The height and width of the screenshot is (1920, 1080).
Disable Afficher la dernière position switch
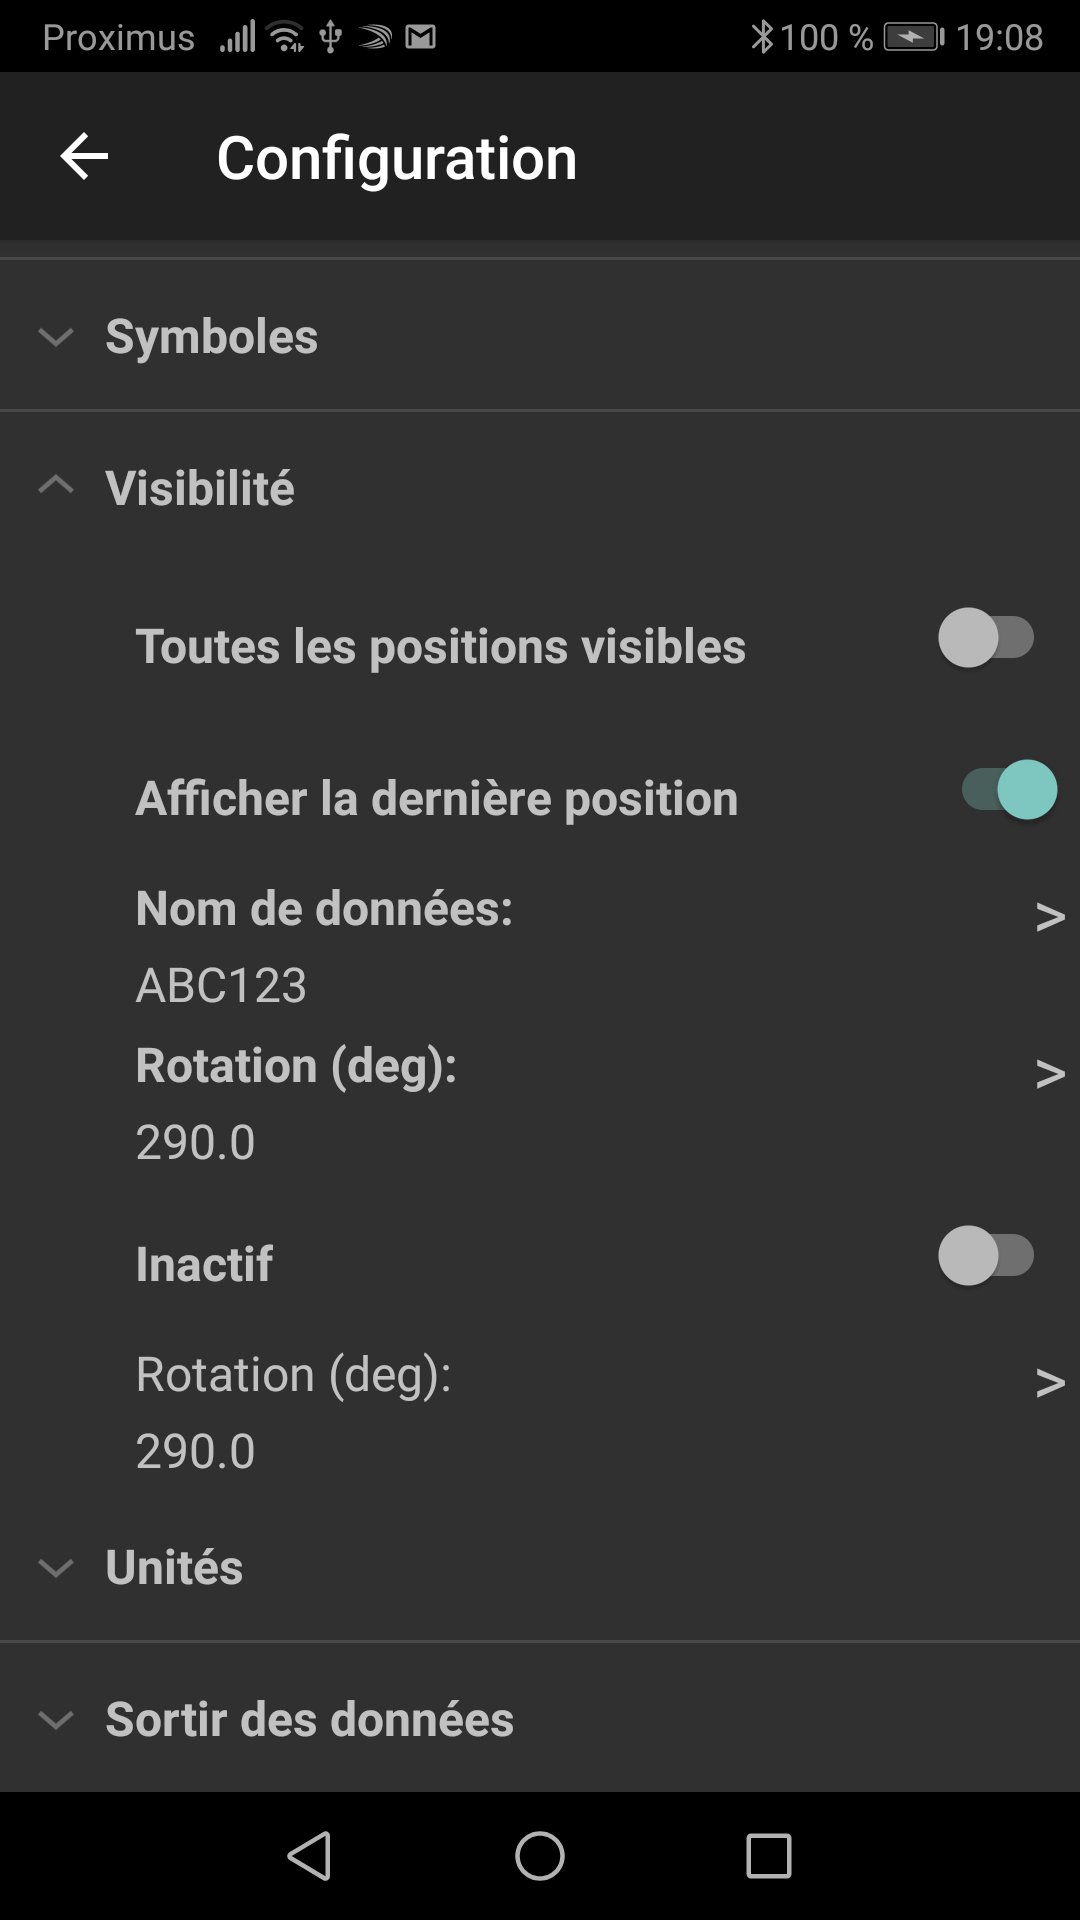click(1008, 790)
